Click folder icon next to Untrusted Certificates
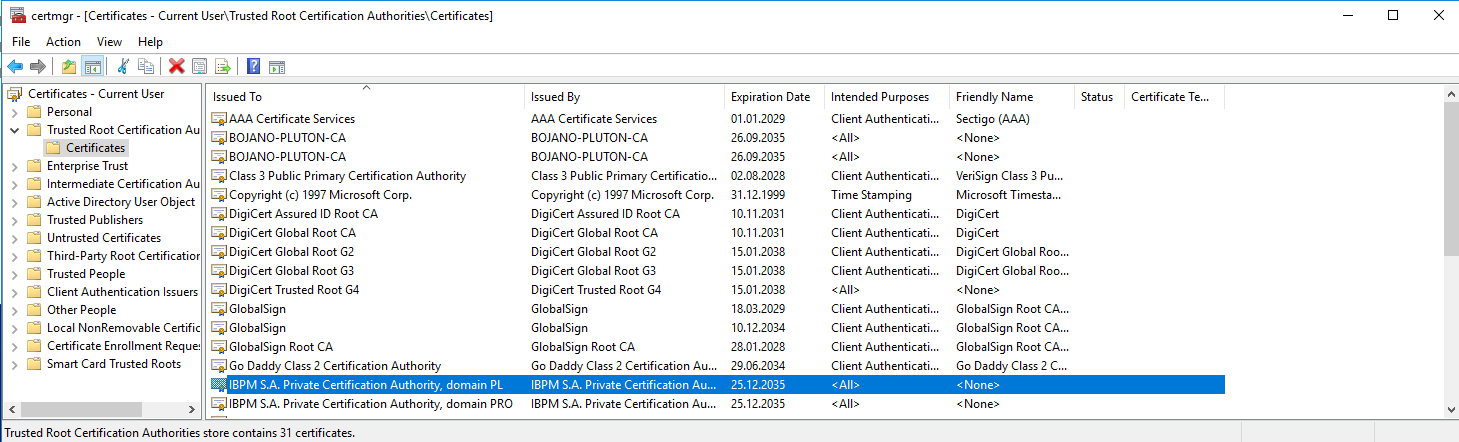The width and height of the screenshot is (1459, 442). 34,238
